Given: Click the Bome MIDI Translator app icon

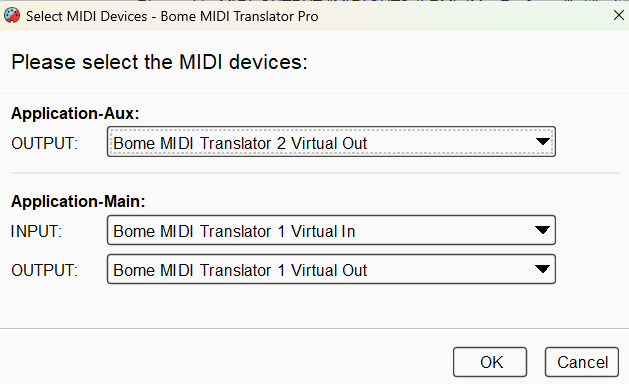Looking at the screenshot, I should point(12,16).
